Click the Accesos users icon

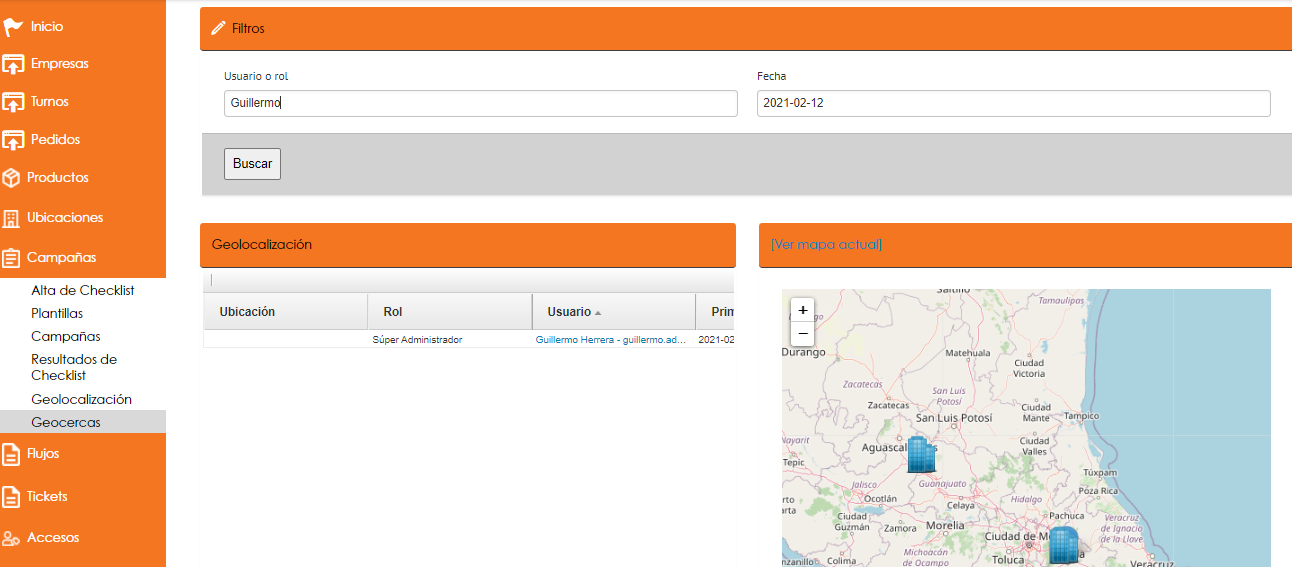click(x=11, y=538)
